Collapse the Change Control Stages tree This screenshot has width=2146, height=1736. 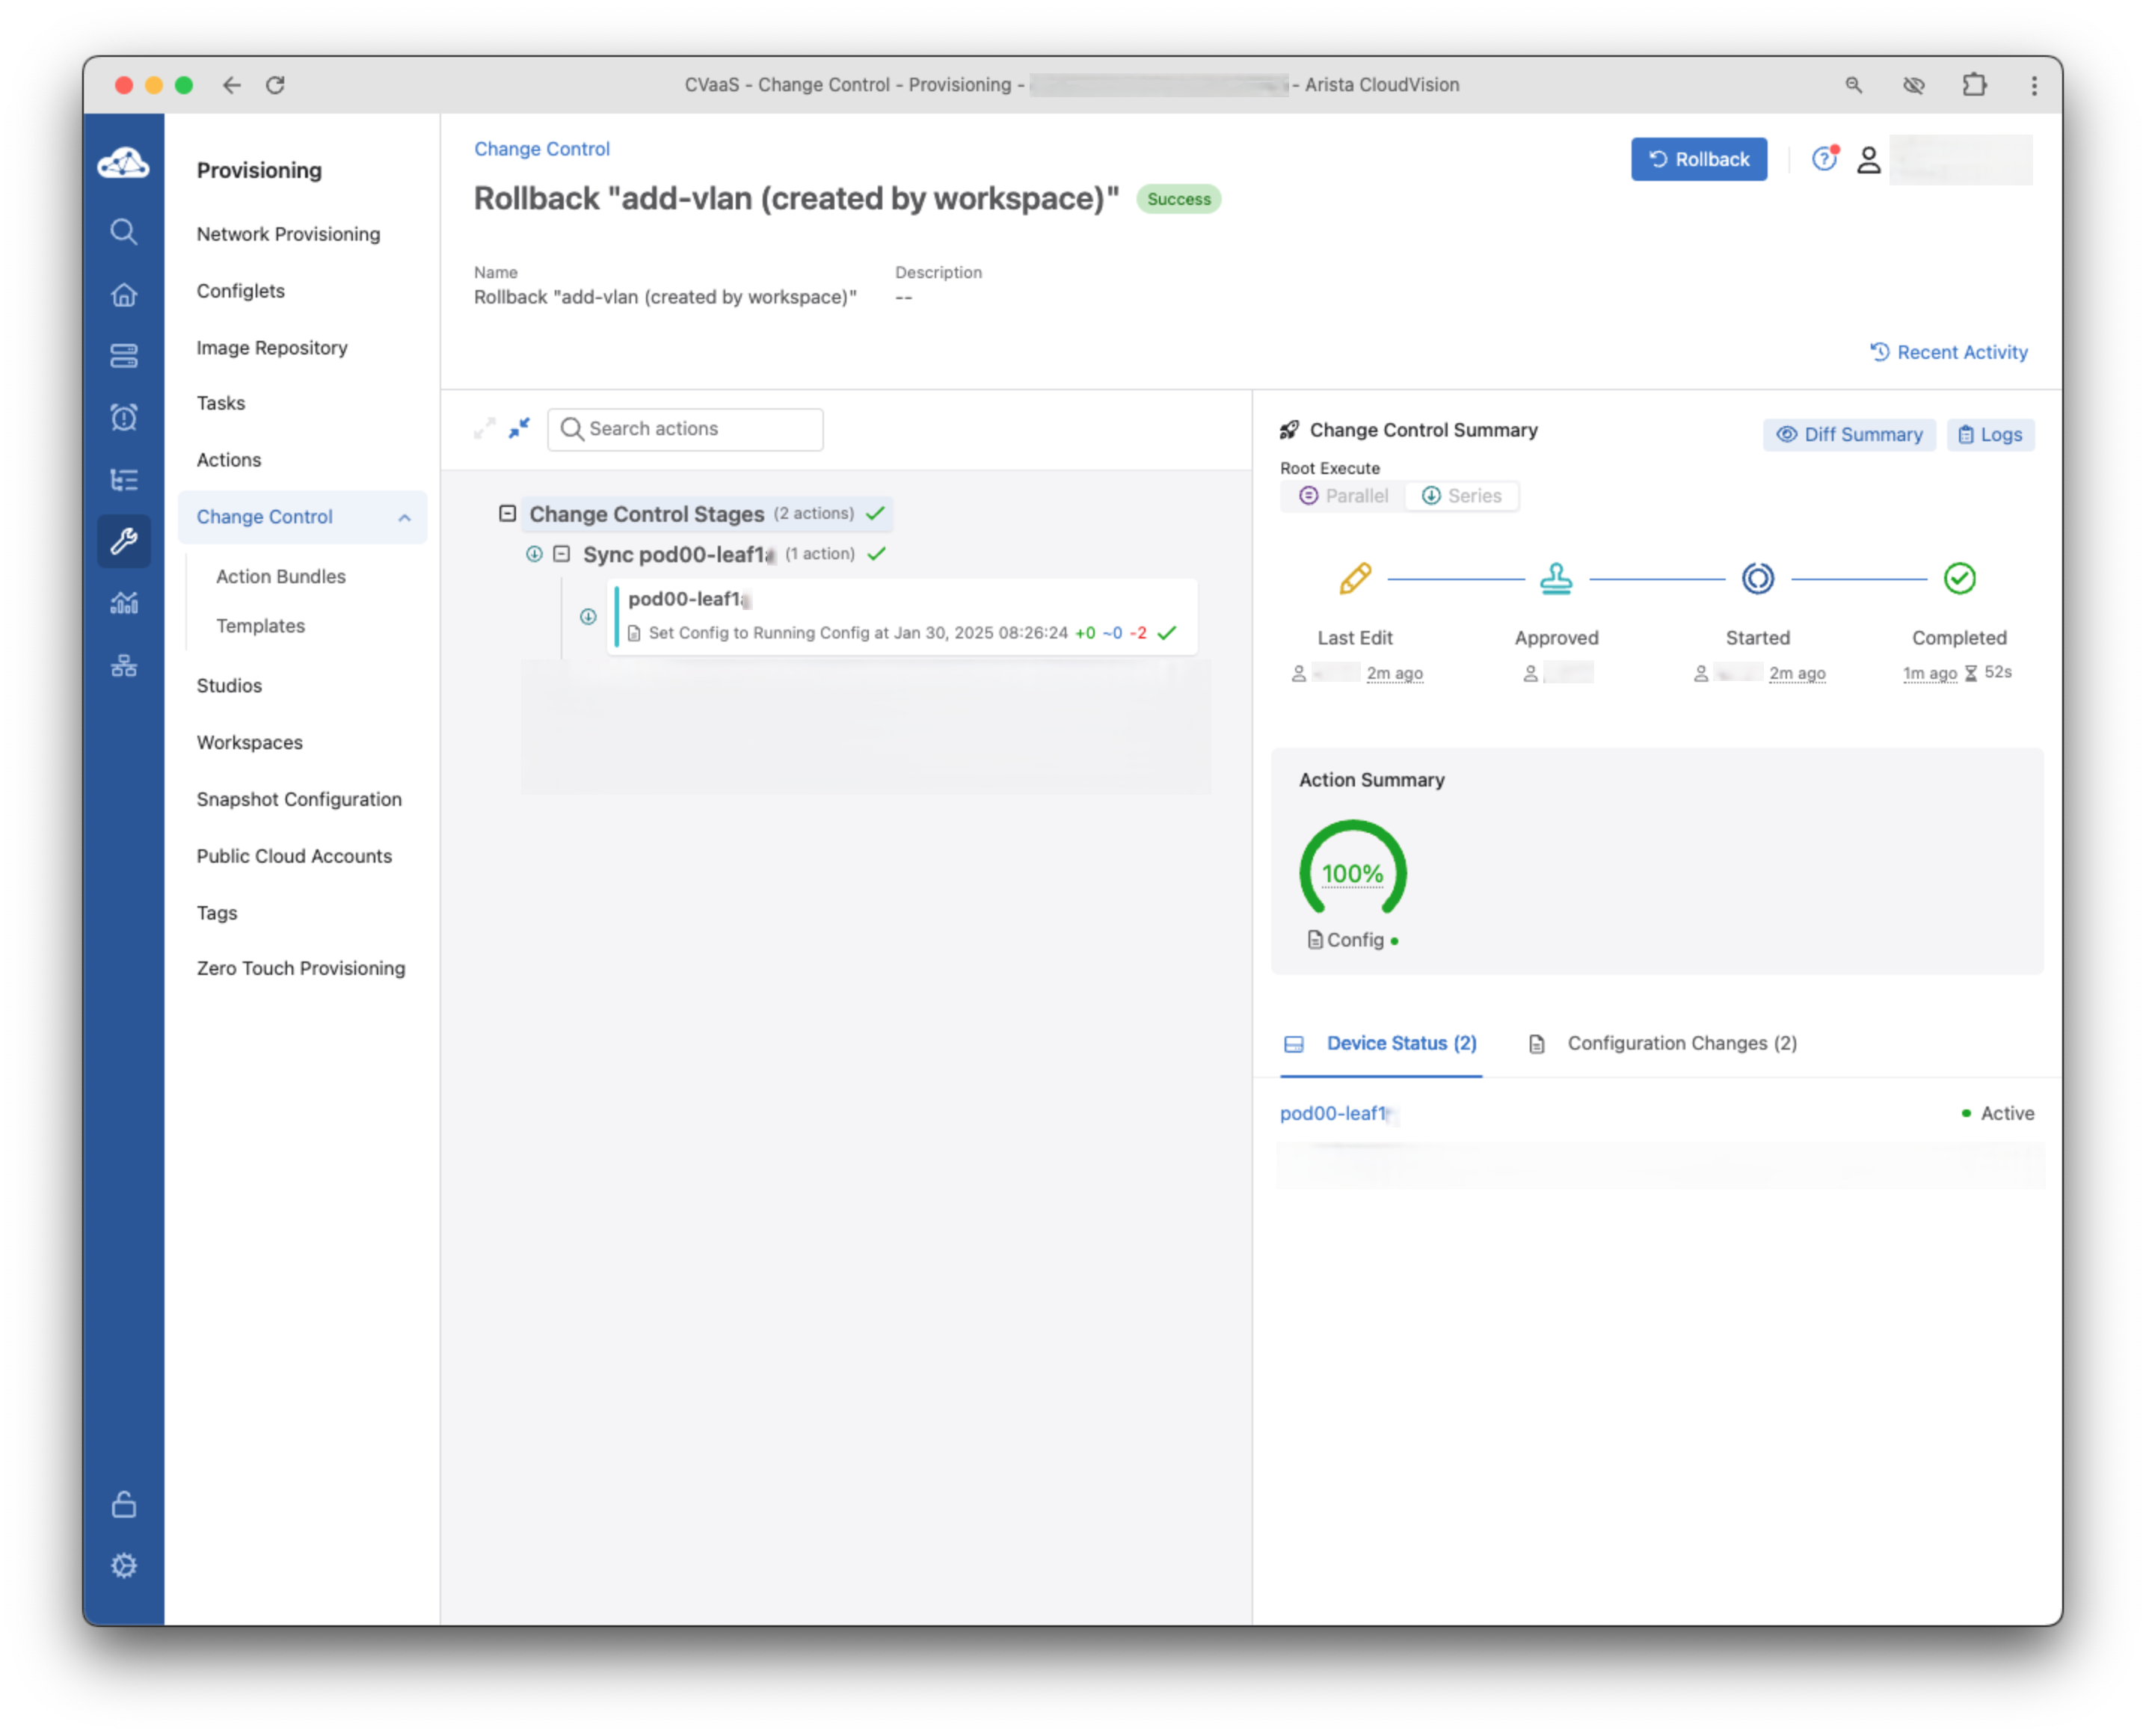pos(507,513)
